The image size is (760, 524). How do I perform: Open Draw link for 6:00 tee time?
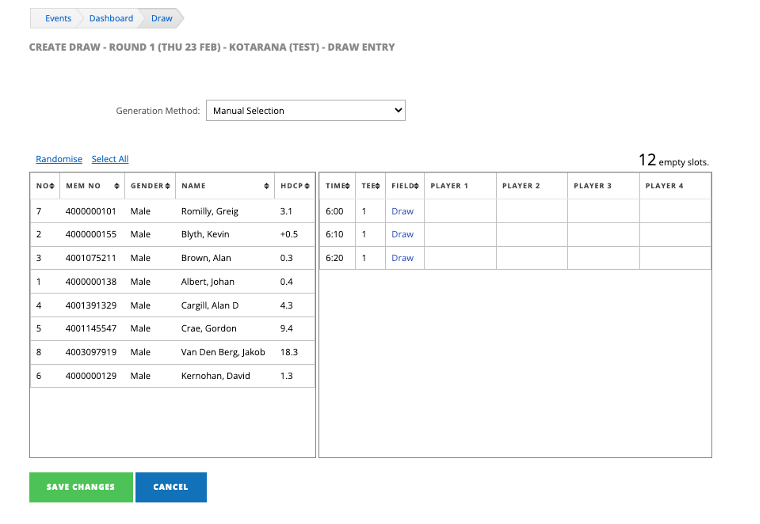click(402, 211)
